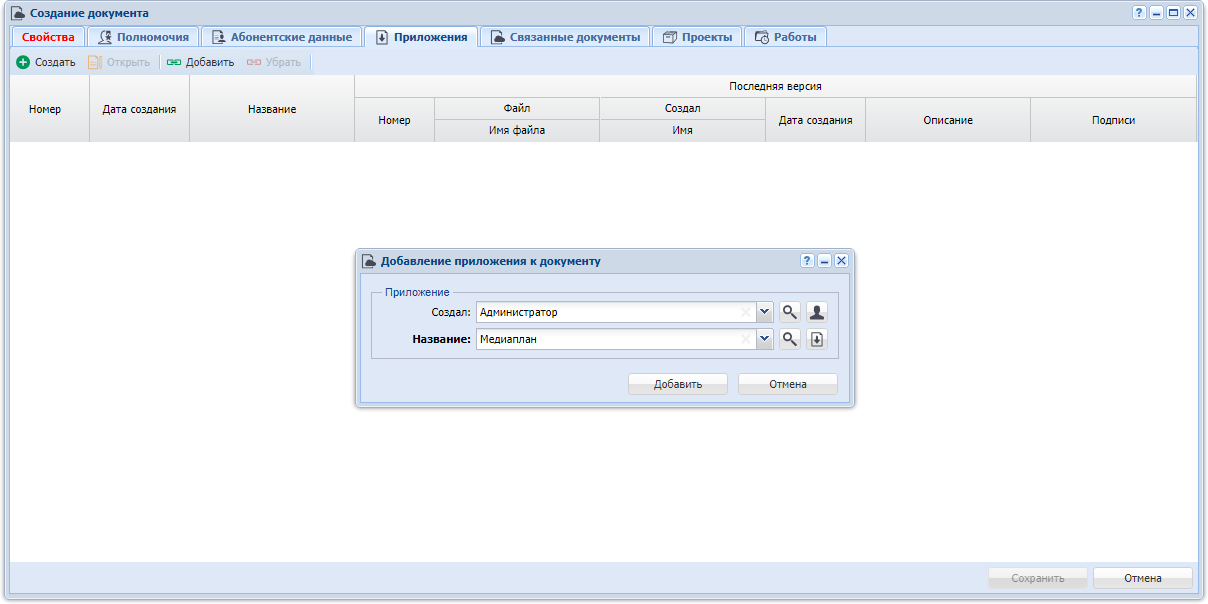Minimize the Добавление приложения dialog
Screen dimensions: 1208x604
coord(825,260)
